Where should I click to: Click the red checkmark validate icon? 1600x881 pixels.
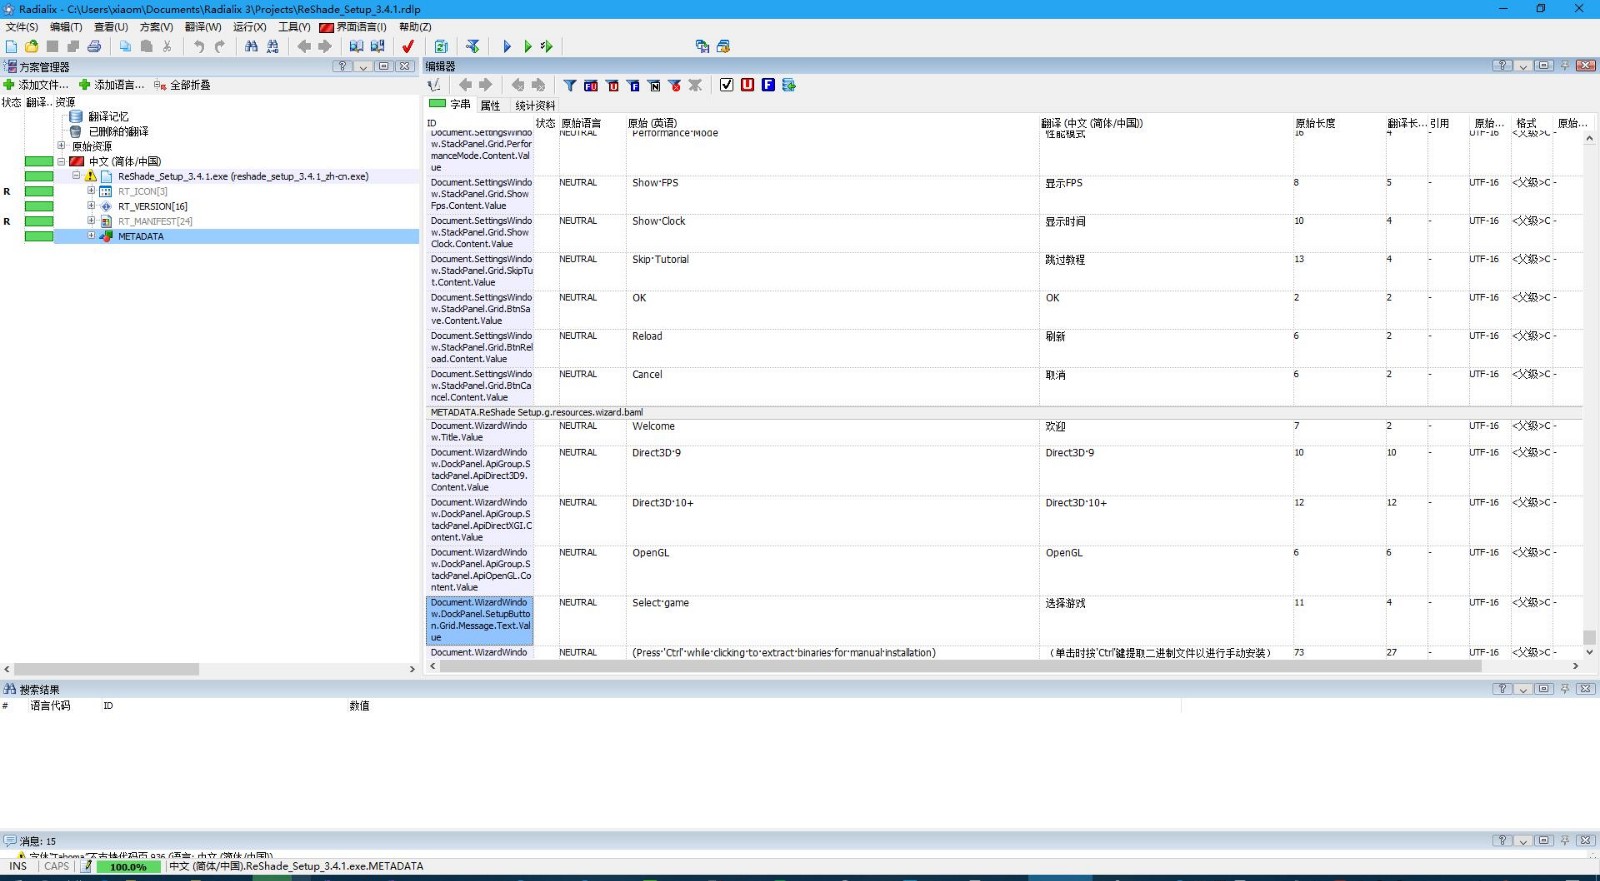pos(408,46)
